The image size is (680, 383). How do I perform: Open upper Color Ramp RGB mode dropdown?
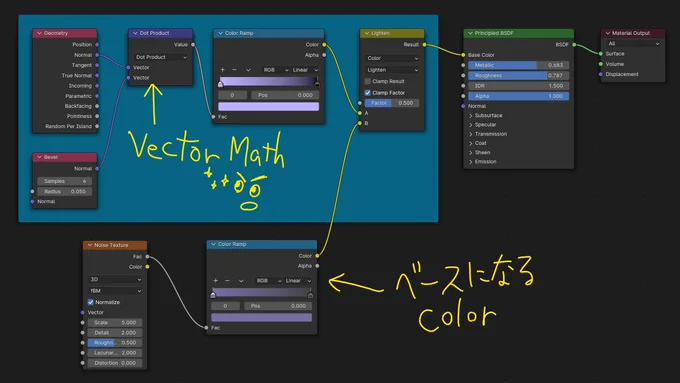tap(275, 70)
